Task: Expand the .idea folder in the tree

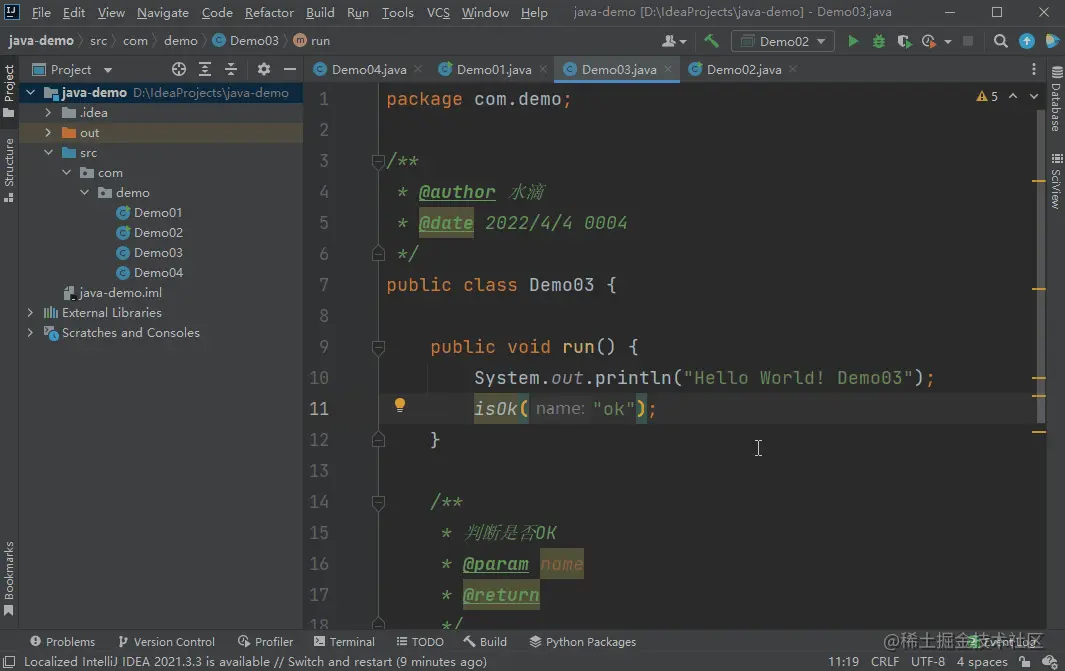Action: coord(47,113)
